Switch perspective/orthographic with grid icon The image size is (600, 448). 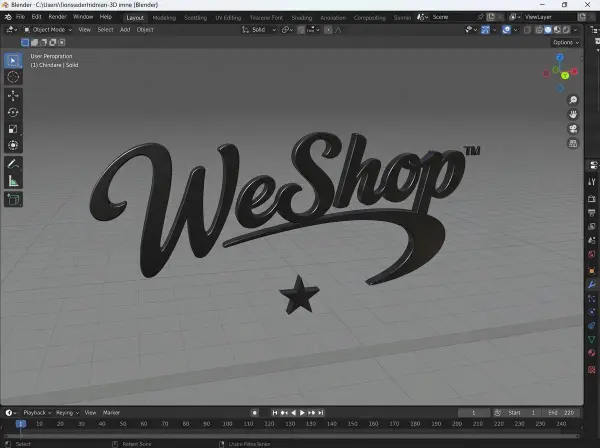[x=573, y=143]
